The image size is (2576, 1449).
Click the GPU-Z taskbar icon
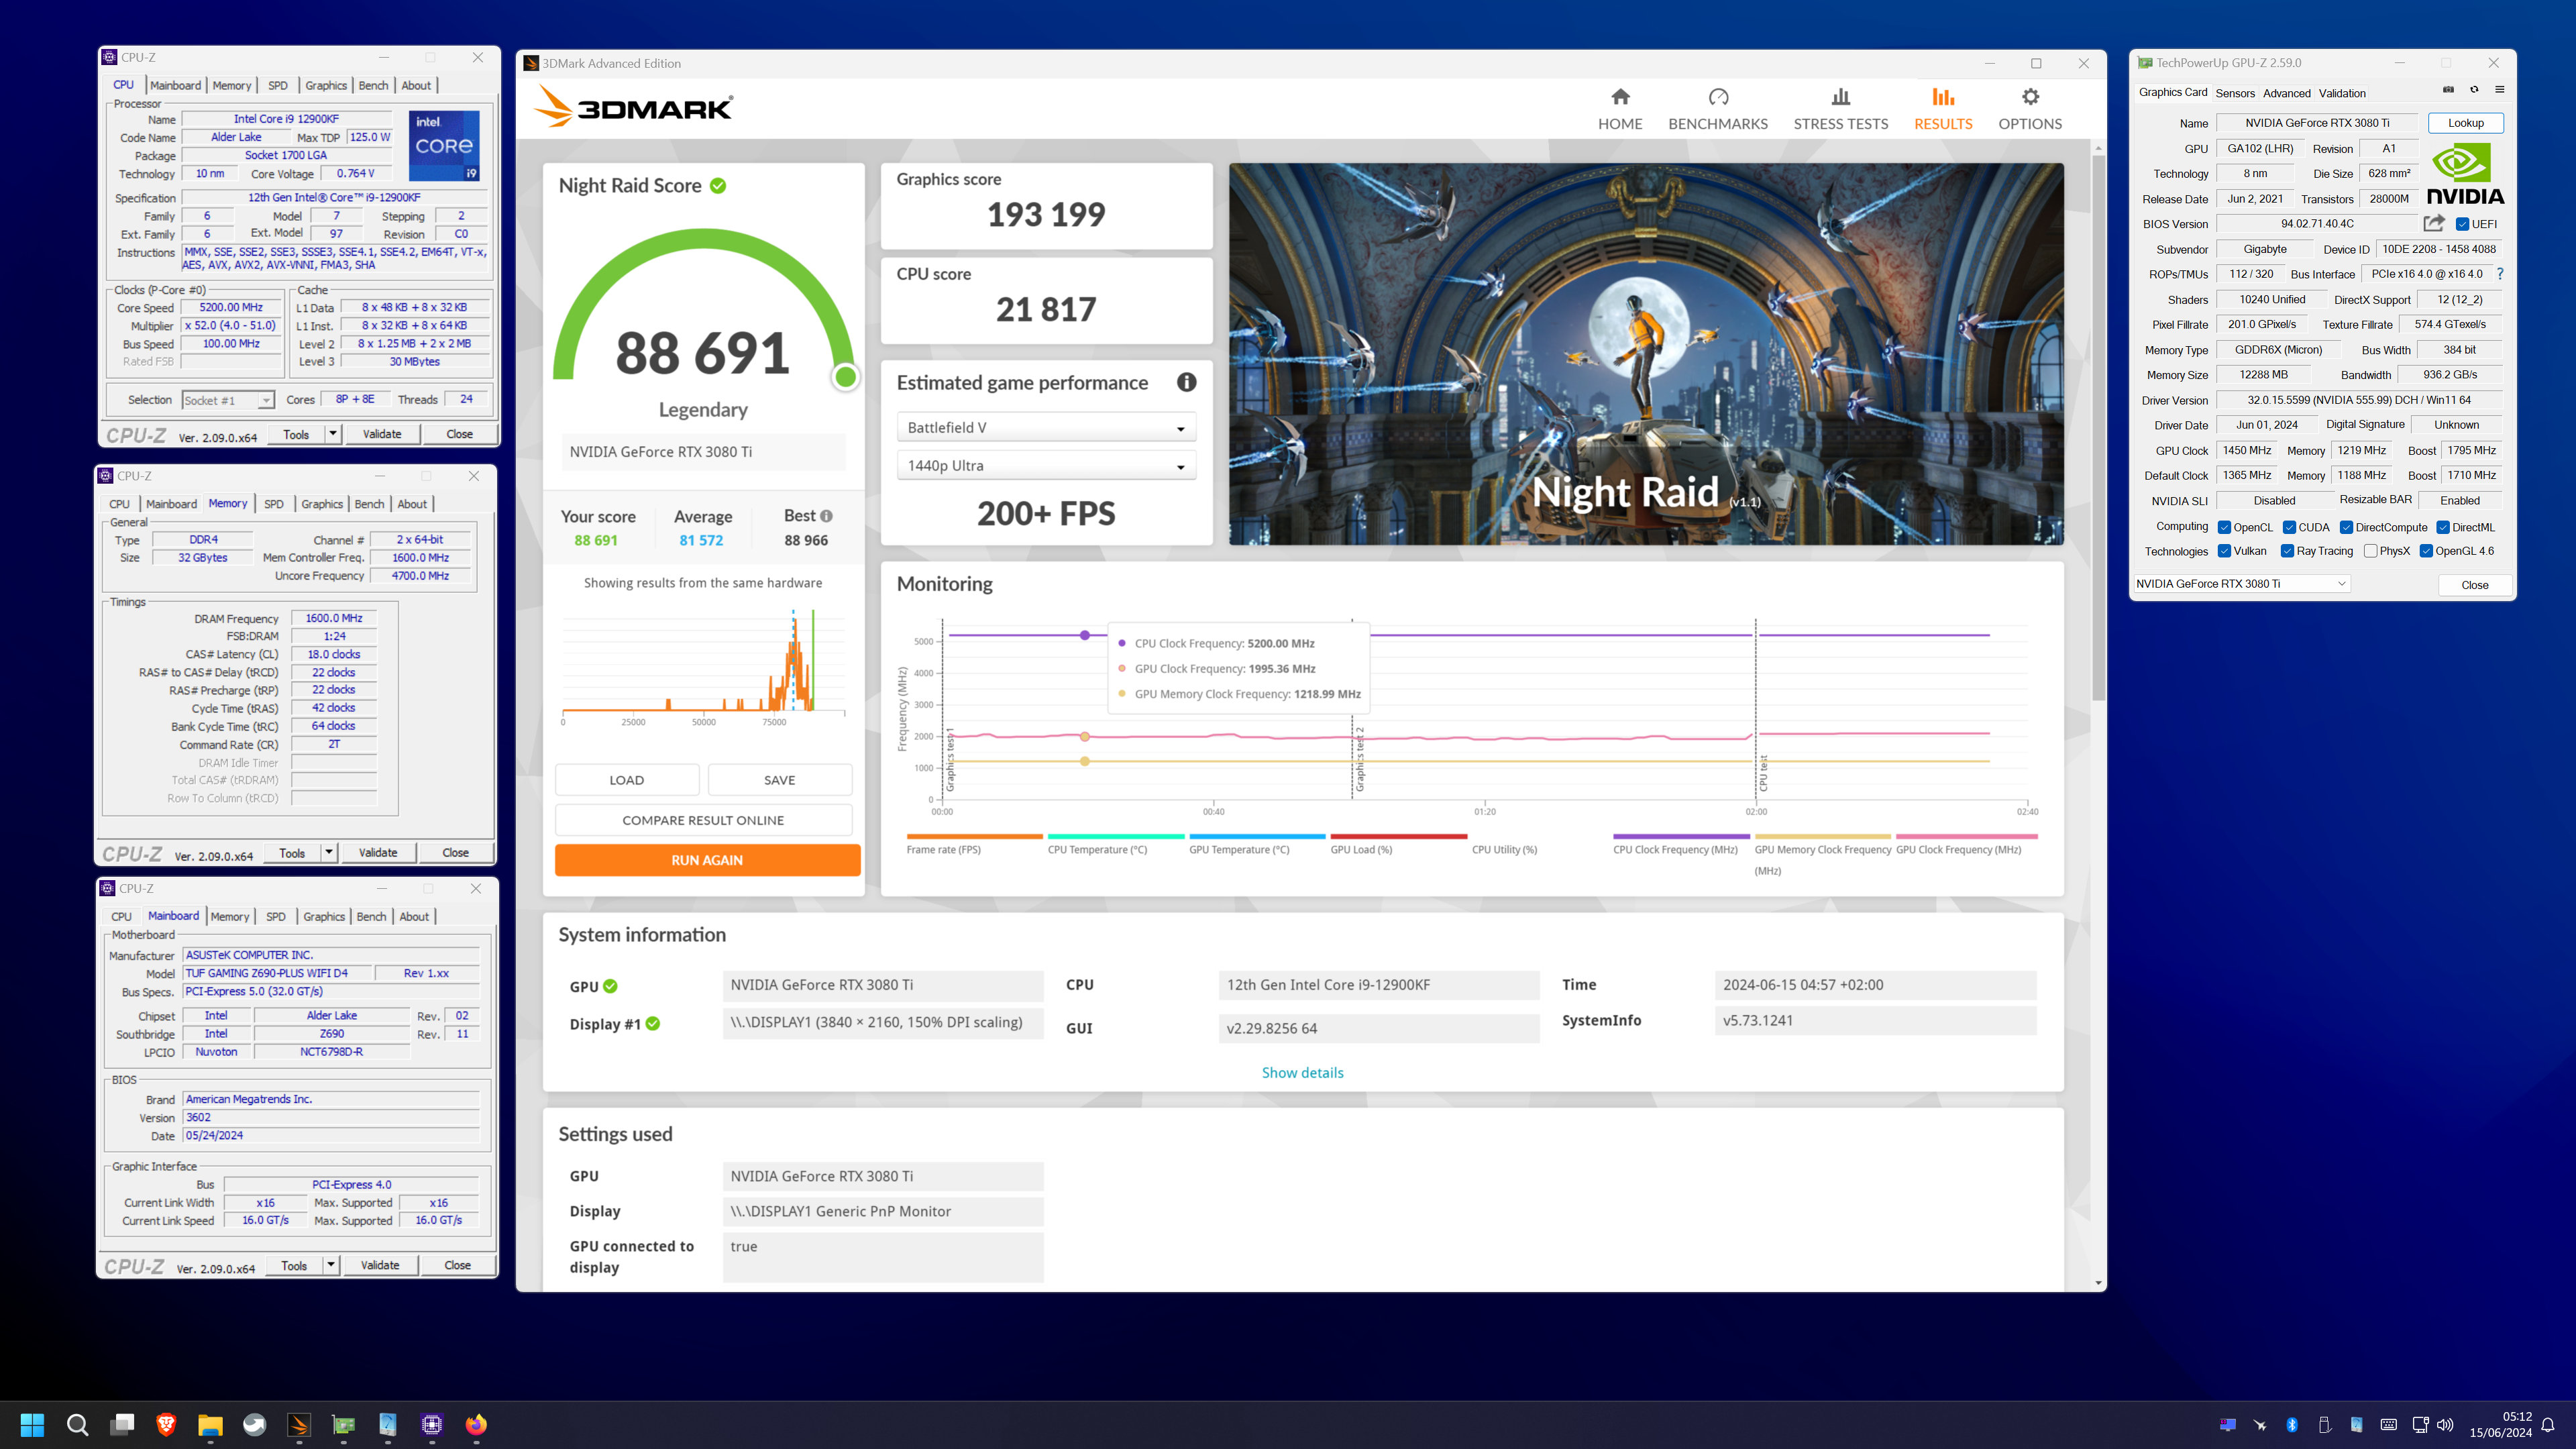(343, 1424)
